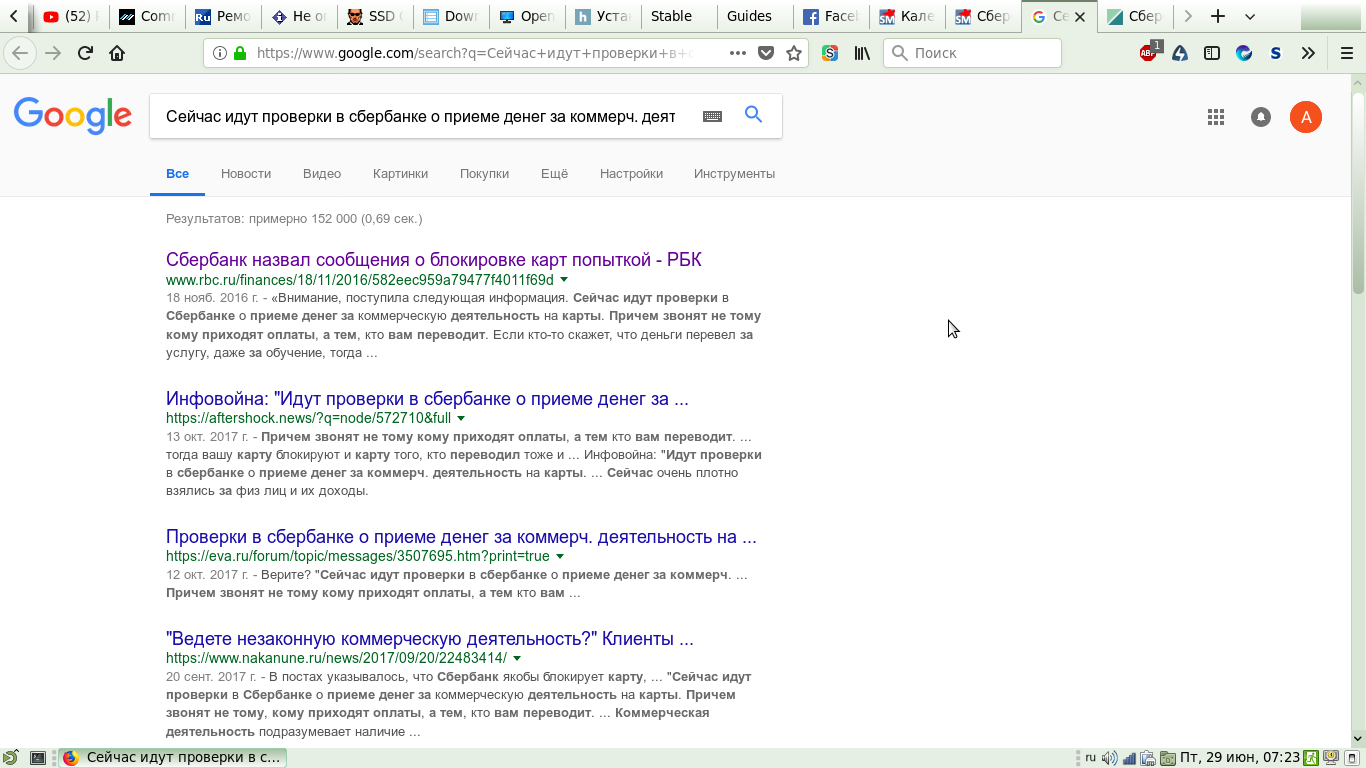This screenshot has width=1366, height=768.
Task: Open the Настройки search menu
Action: click(x=631, y=174)
